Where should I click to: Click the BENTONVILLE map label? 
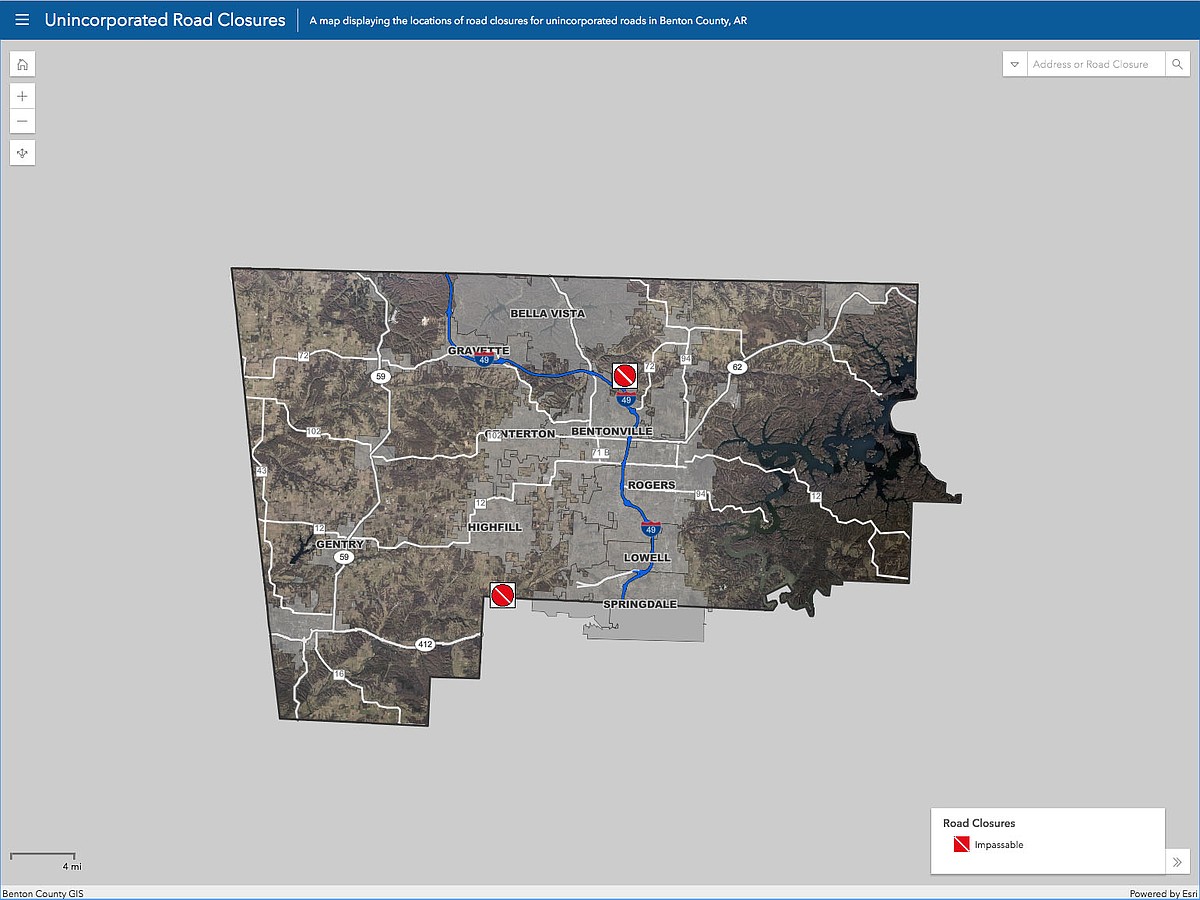point(612,431)
